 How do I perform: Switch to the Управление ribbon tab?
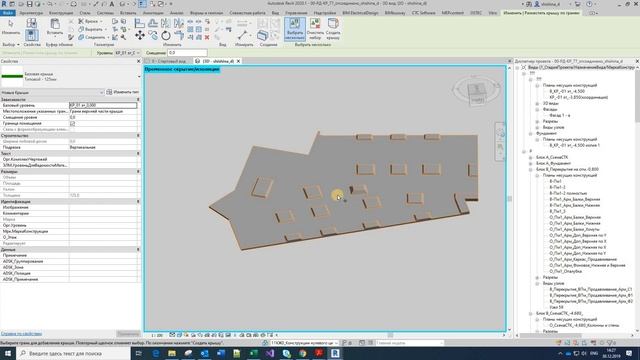pyautogui.click(x=296, y=13)
